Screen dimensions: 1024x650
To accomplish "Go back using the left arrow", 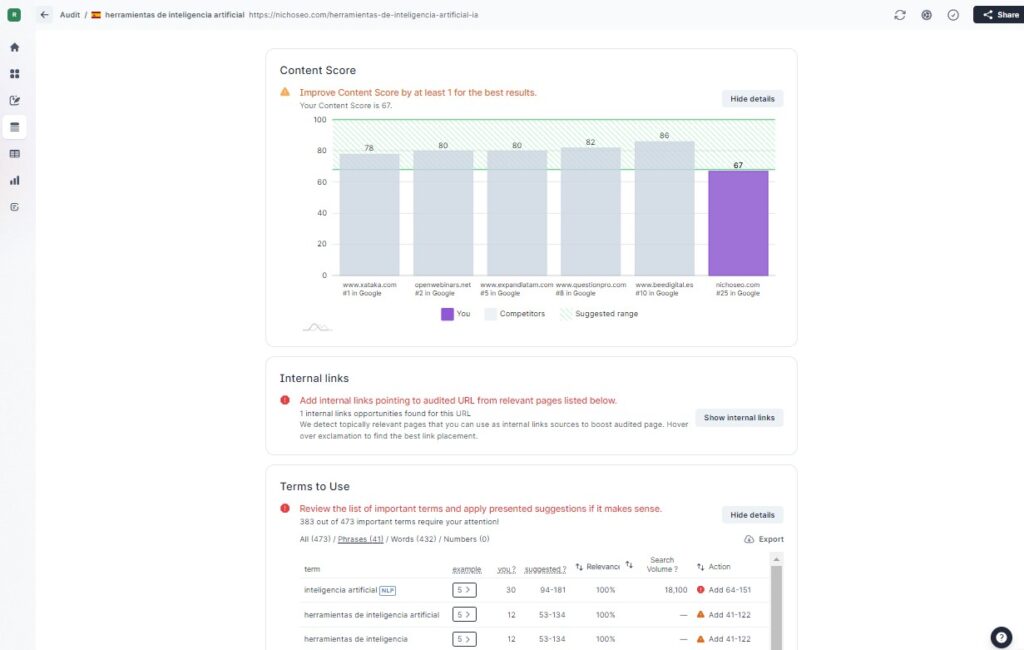I will (44, 14).
